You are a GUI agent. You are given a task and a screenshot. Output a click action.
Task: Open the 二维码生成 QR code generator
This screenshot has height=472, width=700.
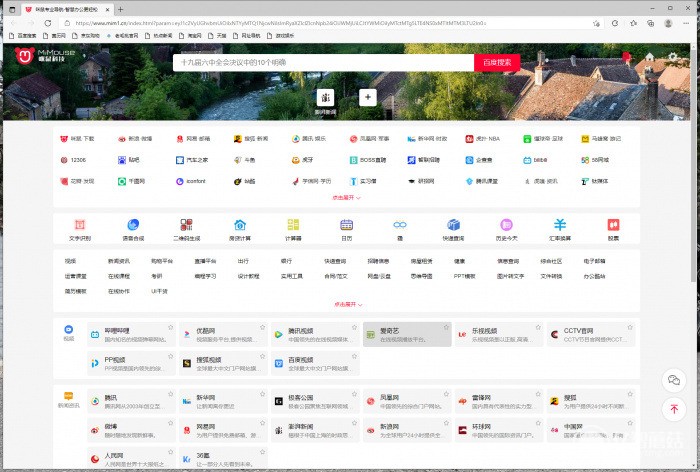click(x=187, y=230)
